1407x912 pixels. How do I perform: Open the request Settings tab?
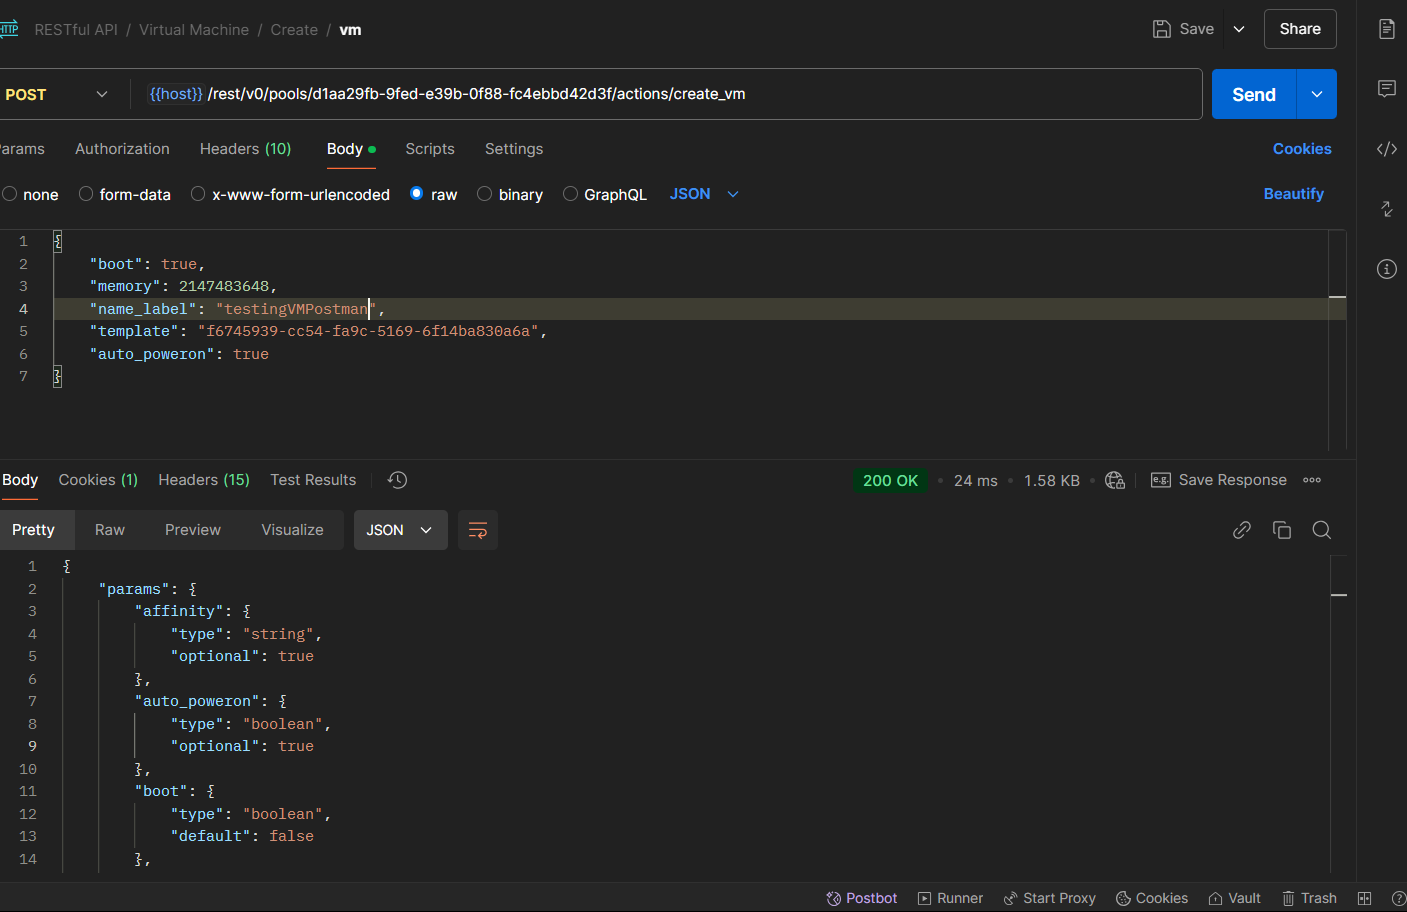point(514,148)
